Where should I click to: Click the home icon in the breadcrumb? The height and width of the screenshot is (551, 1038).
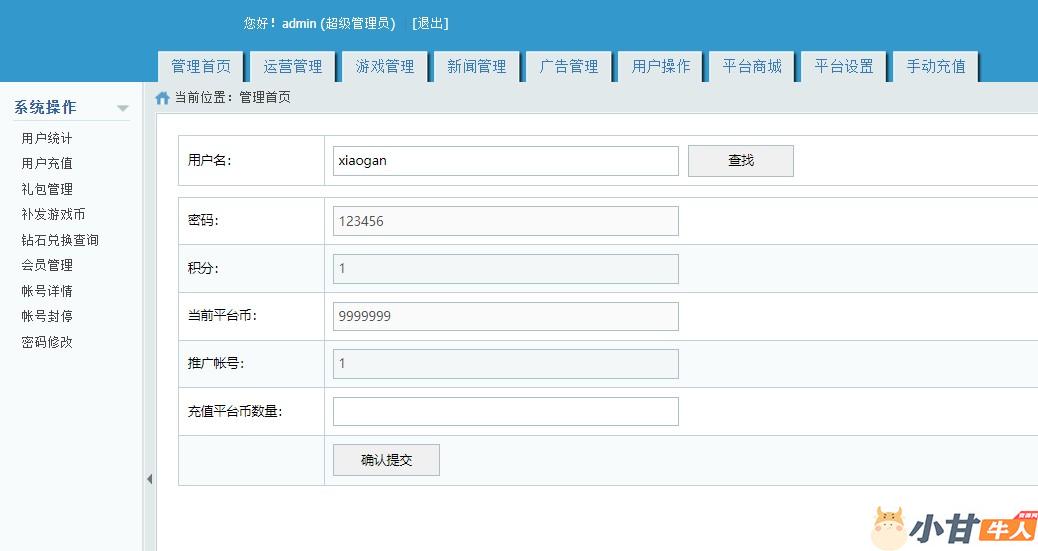(162, 98)
